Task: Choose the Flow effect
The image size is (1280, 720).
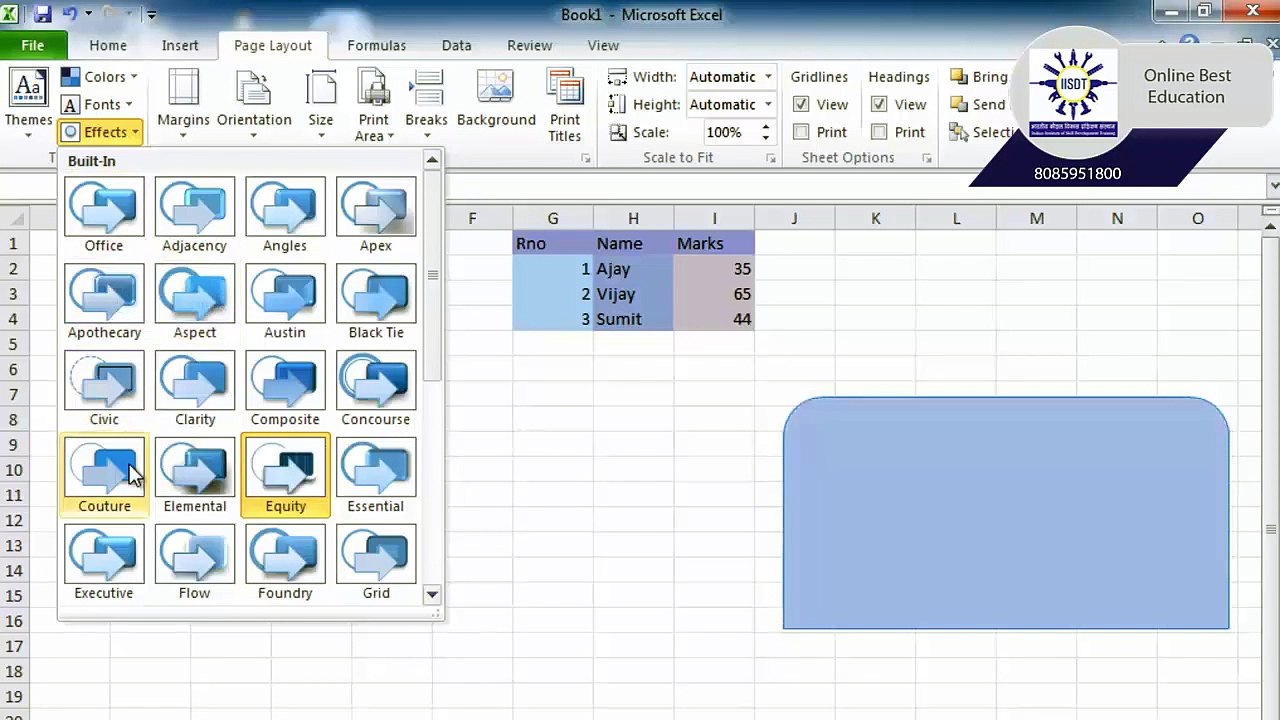Action: point(195,563)
